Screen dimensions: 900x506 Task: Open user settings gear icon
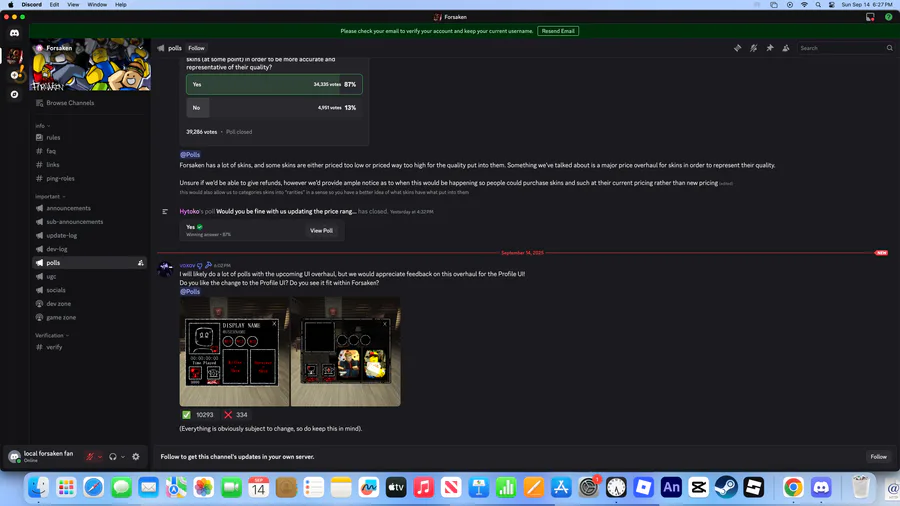pos(136,457)
